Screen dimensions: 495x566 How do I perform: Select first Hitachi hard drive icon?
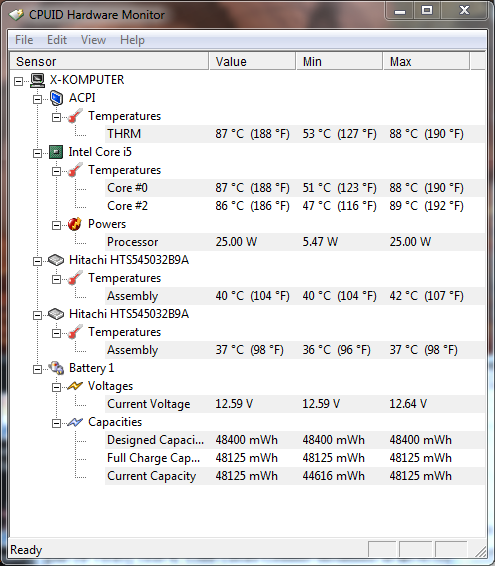tap(56, 260)
